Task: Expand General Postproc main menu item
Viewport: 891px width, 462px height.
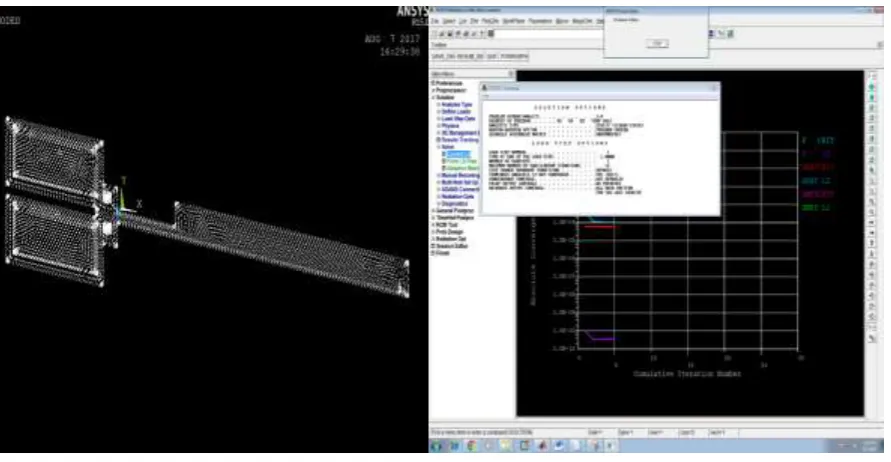Action: (x=453, y=211)
